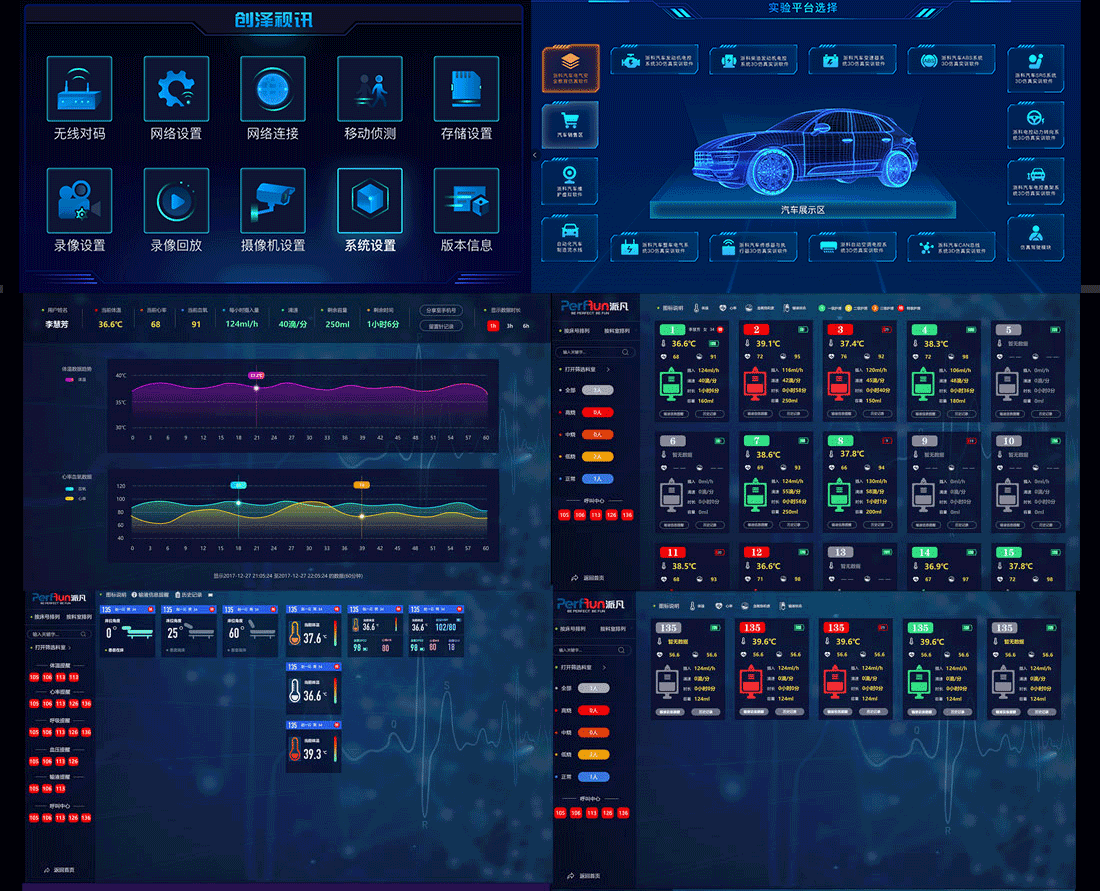The image size is (1100, 891).
Task: Click the 版本信息 version info icon
Action: pyautogui.click(x=466, y=201)
